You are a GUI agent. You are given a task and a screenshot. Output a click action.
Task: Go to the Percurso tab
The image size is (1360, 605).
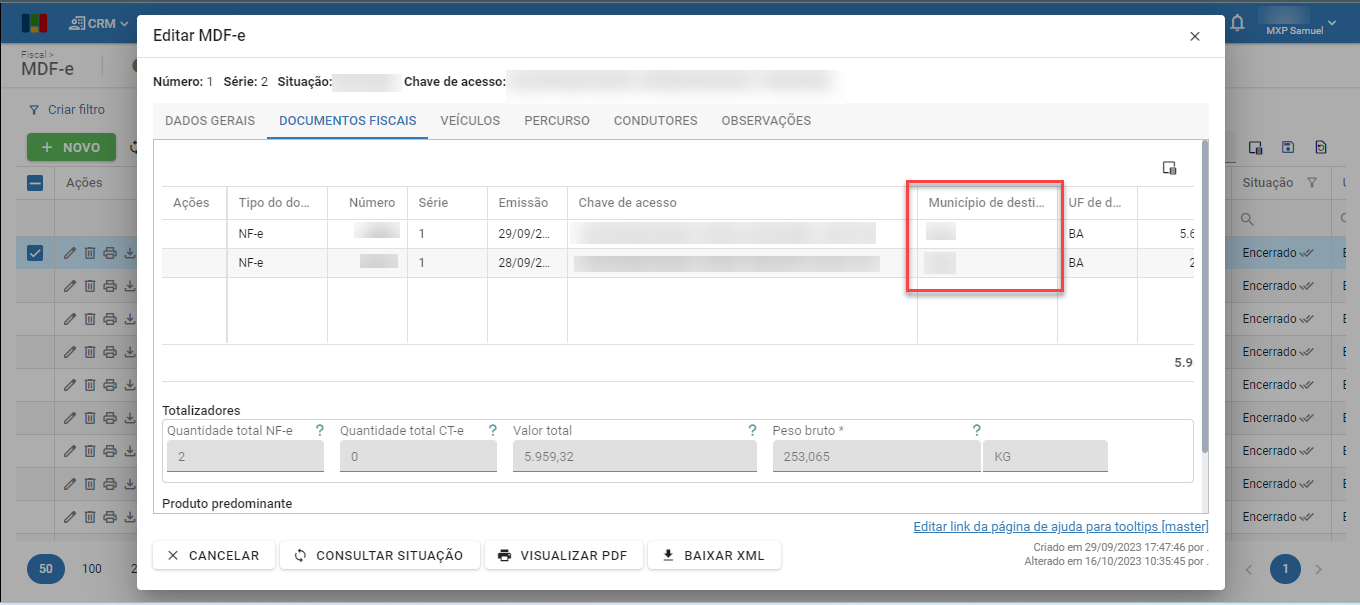click(557, 121)
